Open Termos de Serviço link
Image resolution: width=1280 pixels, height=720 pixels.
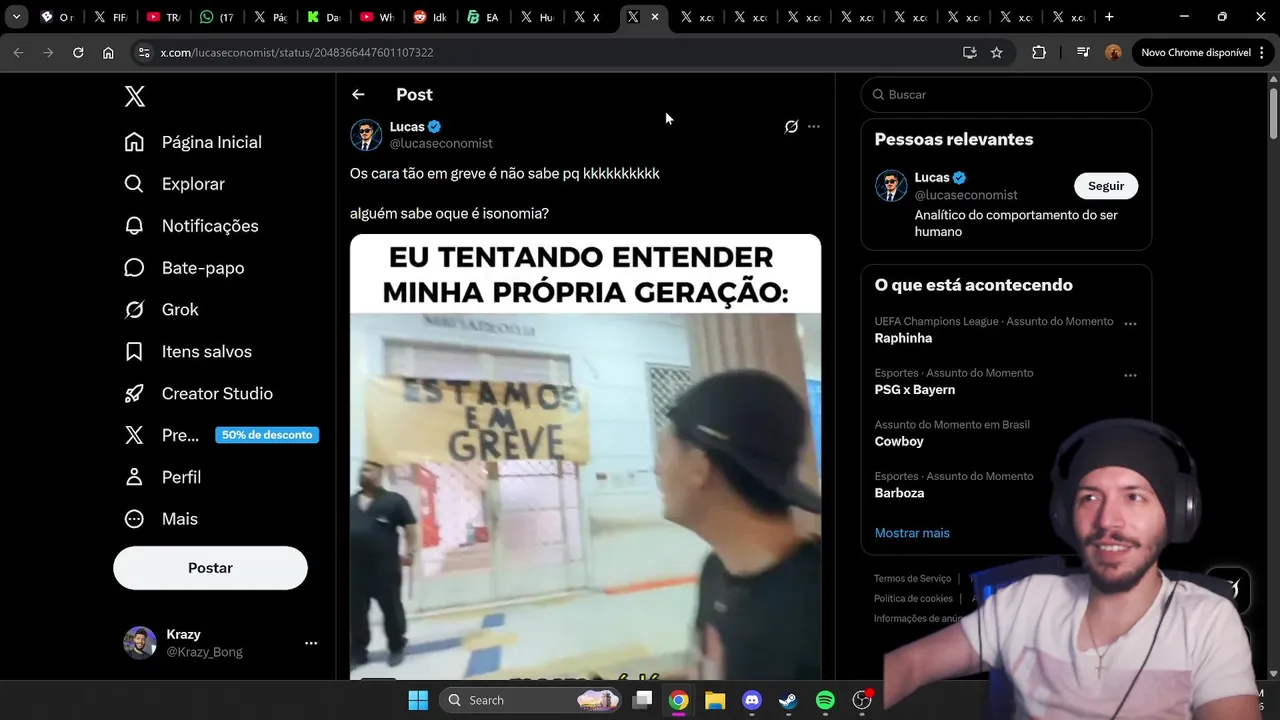tap(912, 578)
